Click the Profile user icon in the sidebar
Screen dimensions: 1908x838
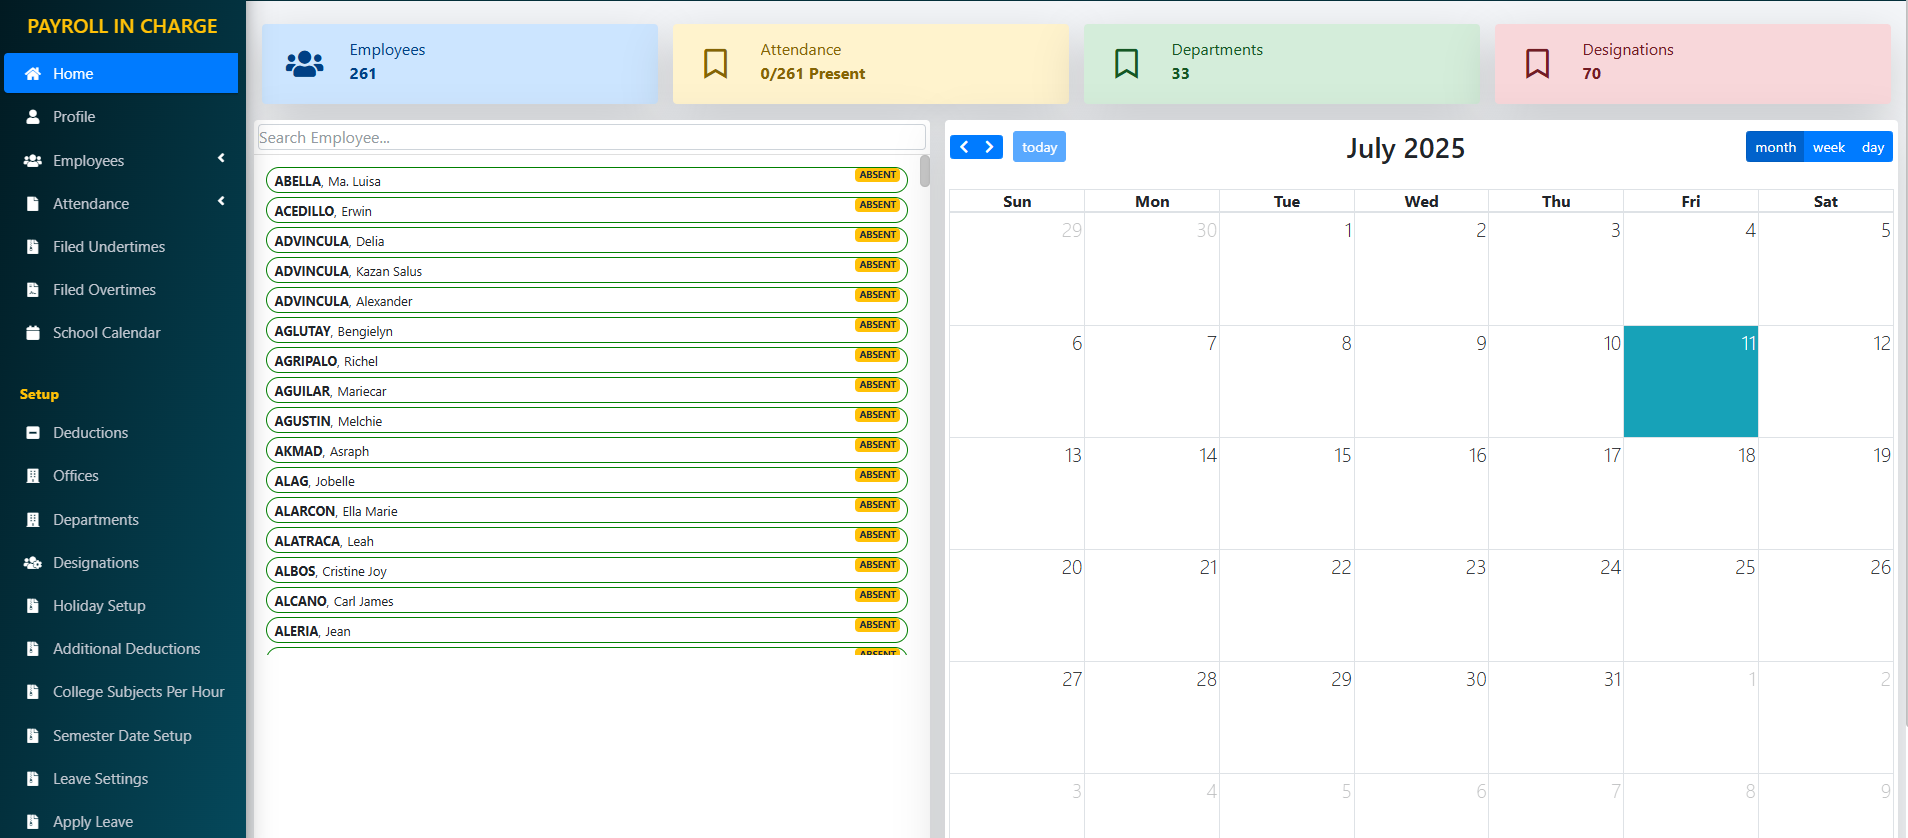coord(33,117)
